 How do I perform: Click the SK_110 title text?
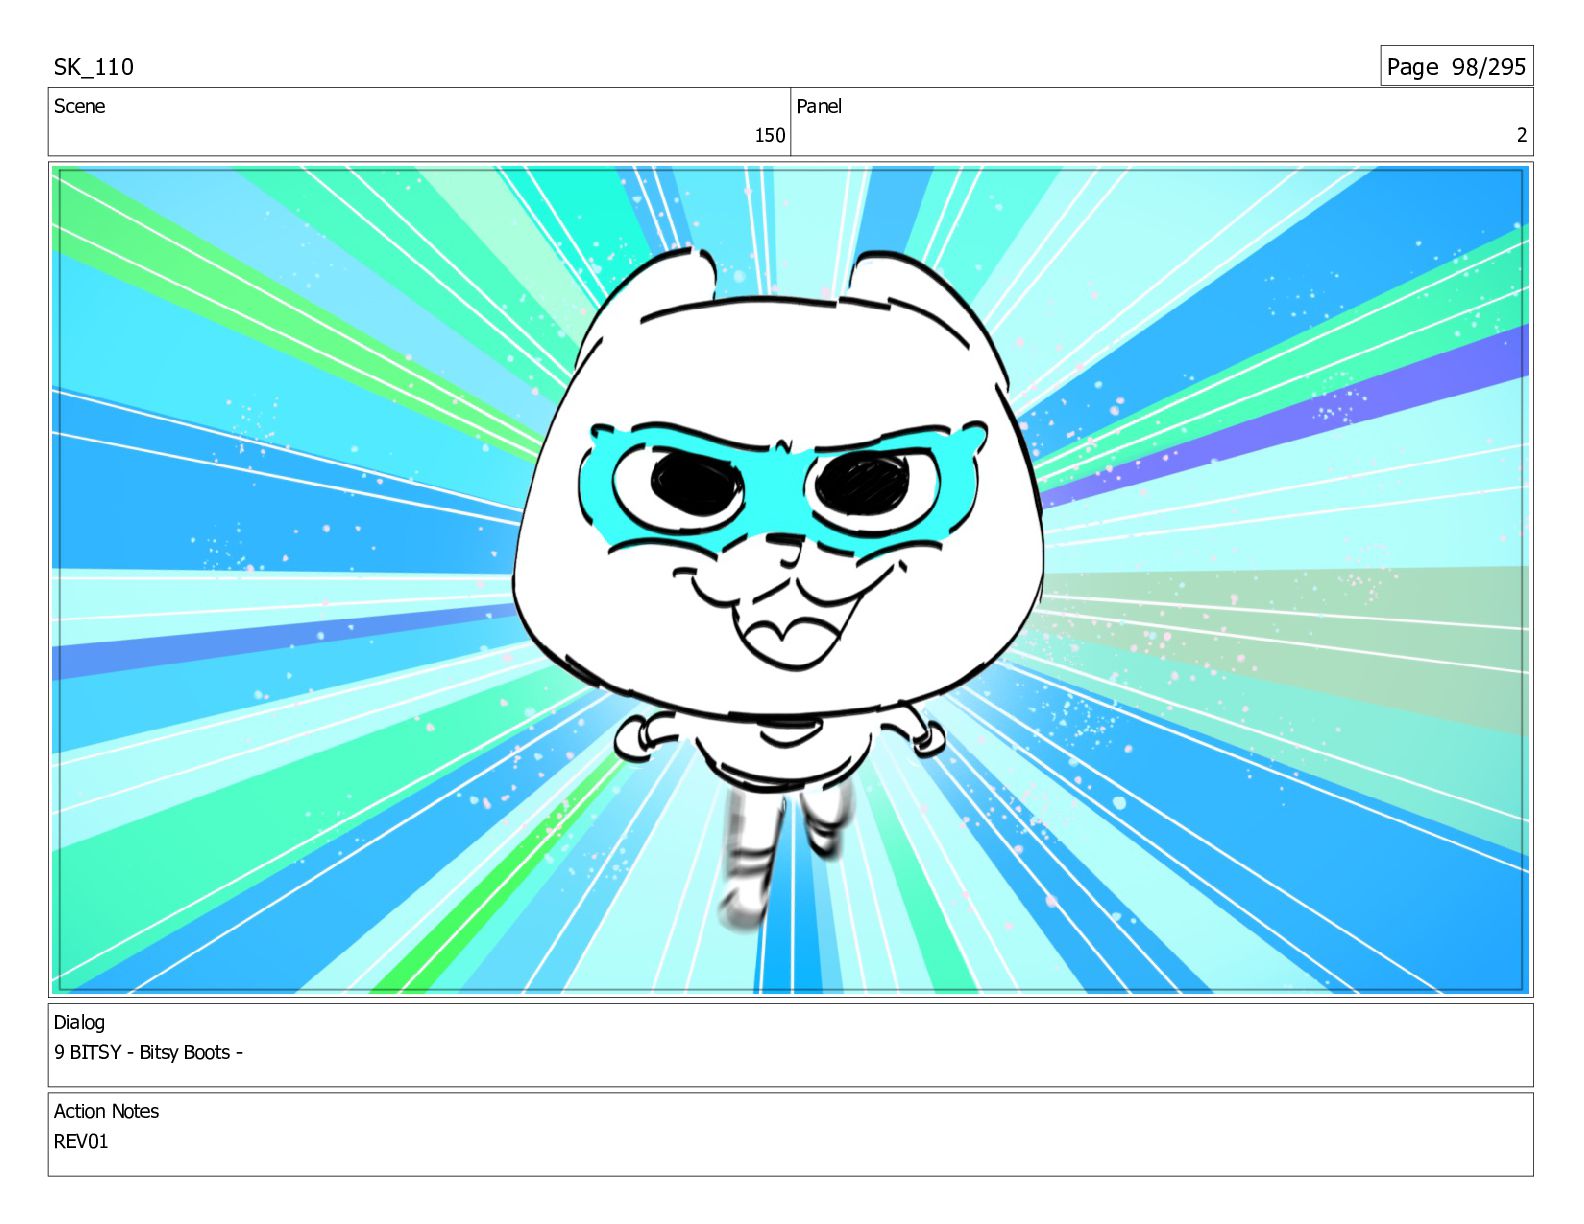click(x=93, y=67)
